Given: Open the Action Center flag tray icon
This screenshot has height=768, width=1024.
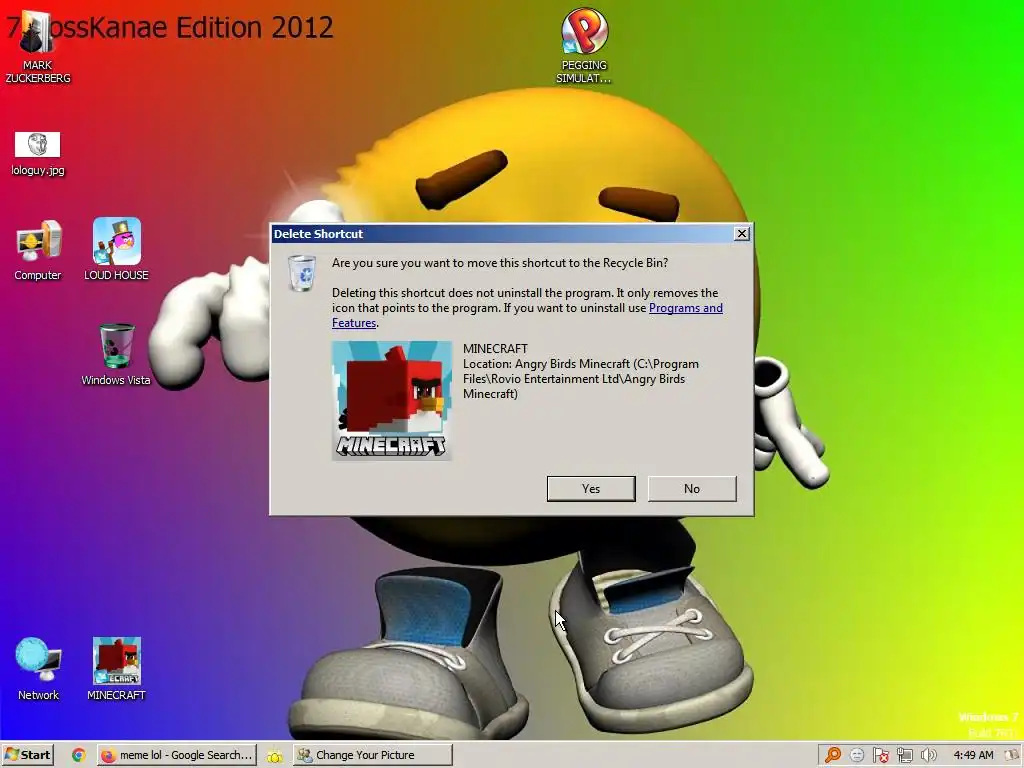Looking at the screenshot, I should coord(880,755).
